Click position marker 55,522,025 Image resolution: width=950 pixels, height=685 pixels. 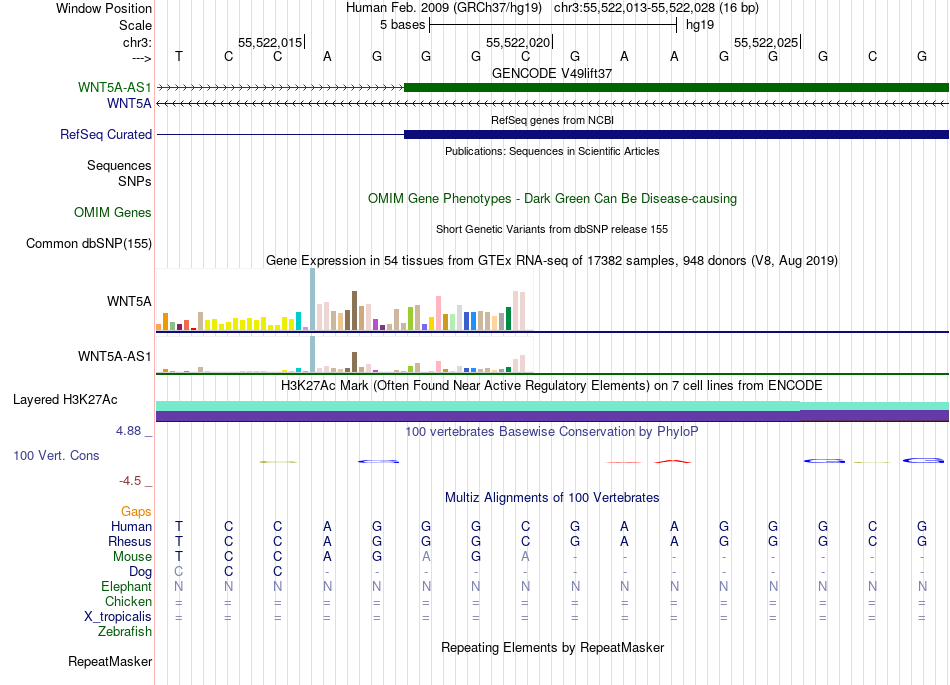pyautogui.click(x=766, y=42)
